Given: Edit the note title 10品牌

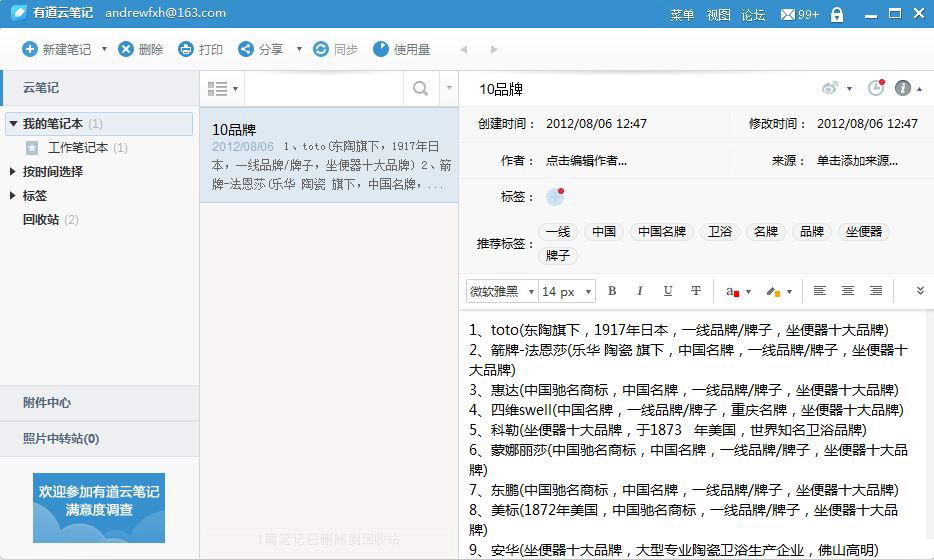Looking at the screenshot, I should (x=501, y=89).
